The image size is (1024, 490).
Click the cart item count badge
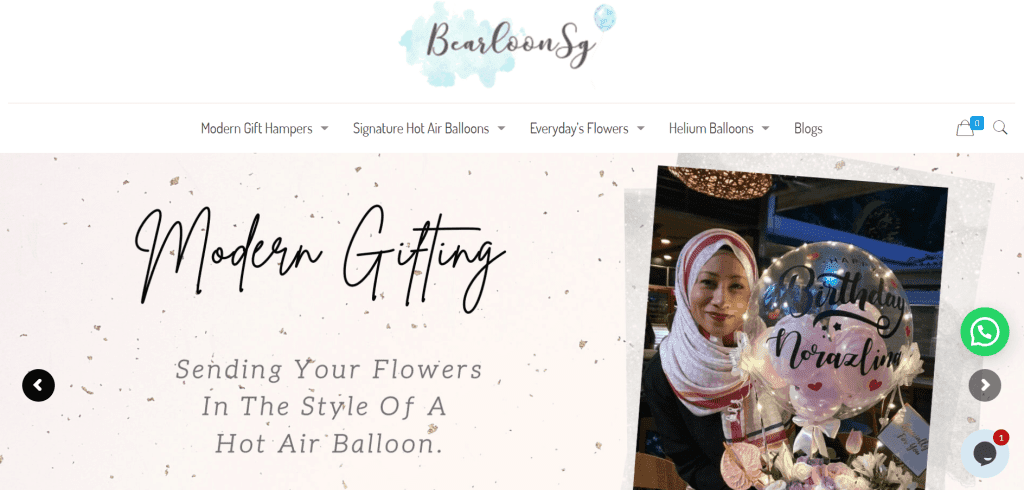pyautogui.click(x=977, y=122)
